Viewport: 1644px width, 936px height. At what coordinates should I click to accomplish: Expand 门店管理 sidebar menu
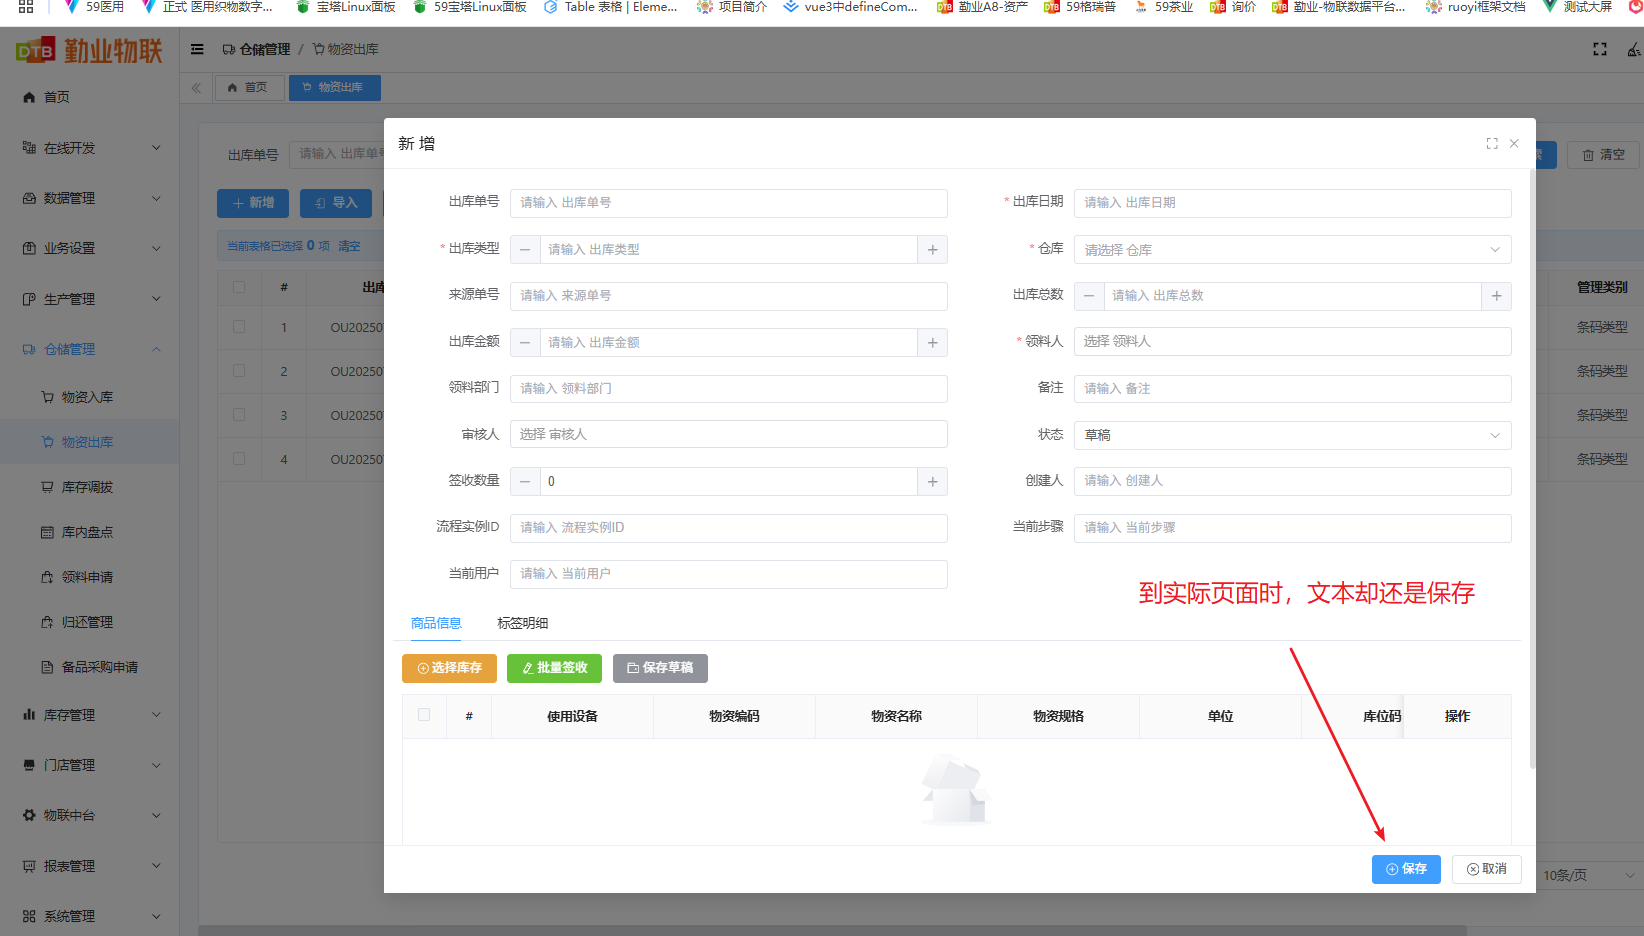point(89,765)
